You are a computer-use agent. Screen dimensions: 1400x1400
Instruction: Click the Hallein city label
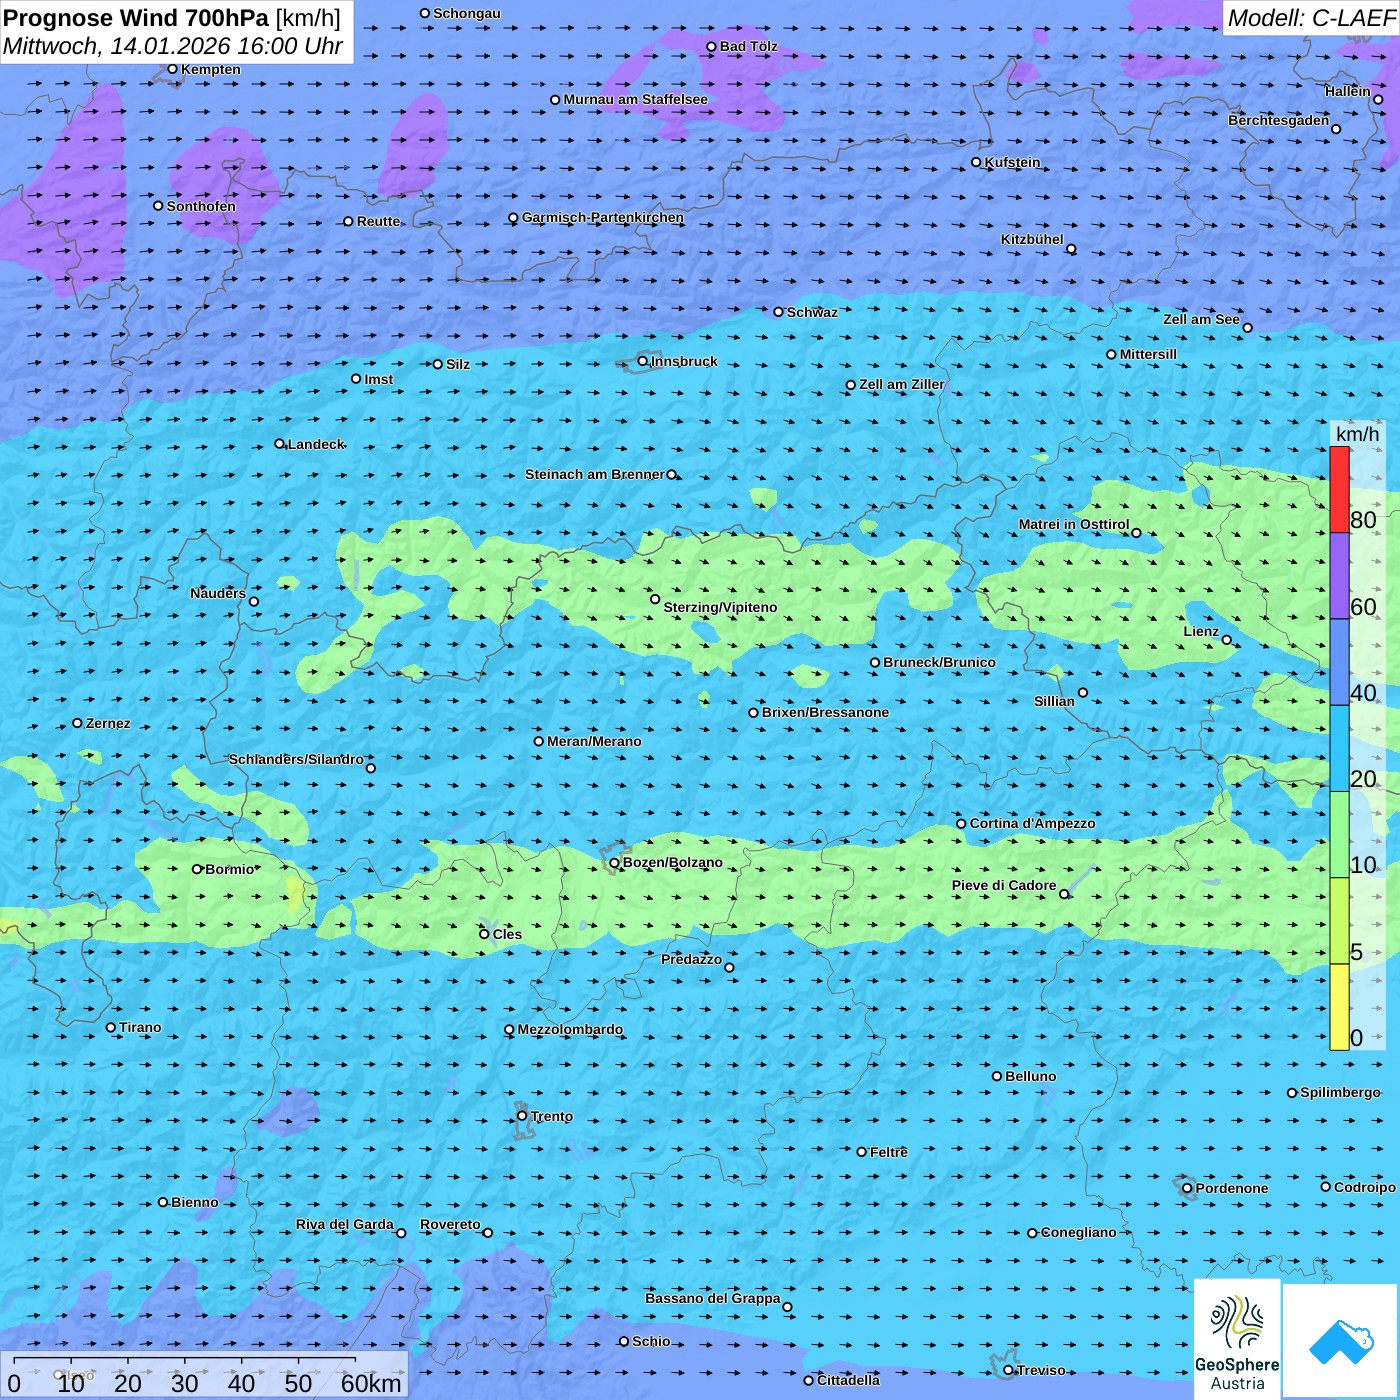(x=1348, y=91)
